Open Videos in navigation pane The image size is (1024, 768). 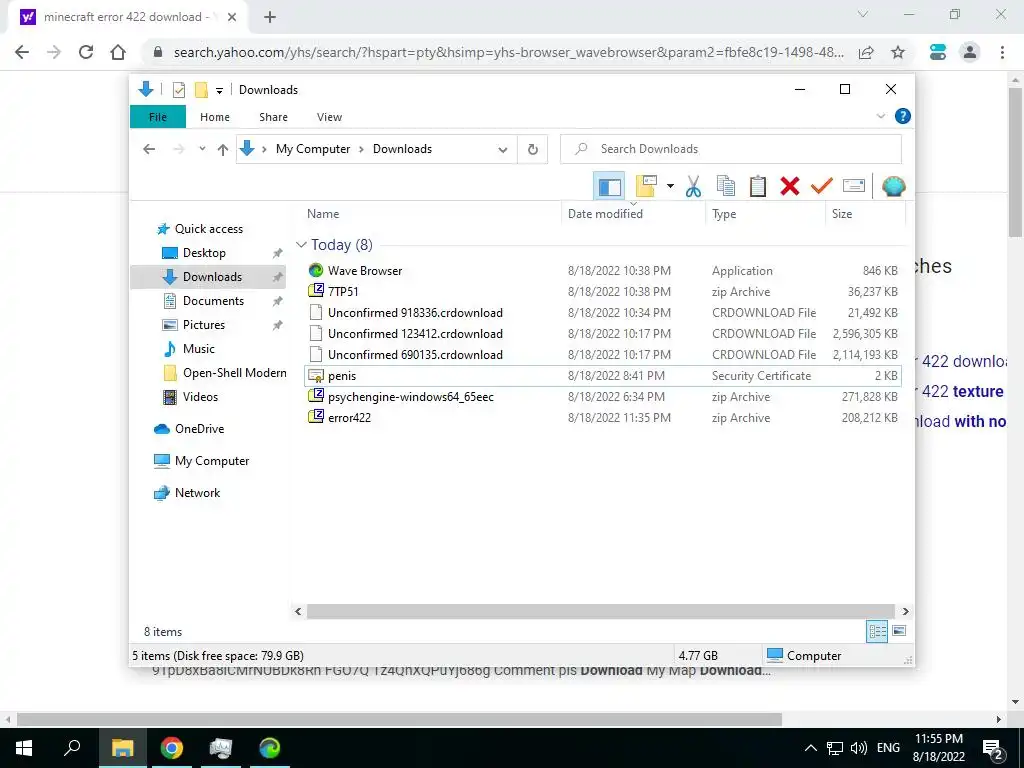coord(200,396)
